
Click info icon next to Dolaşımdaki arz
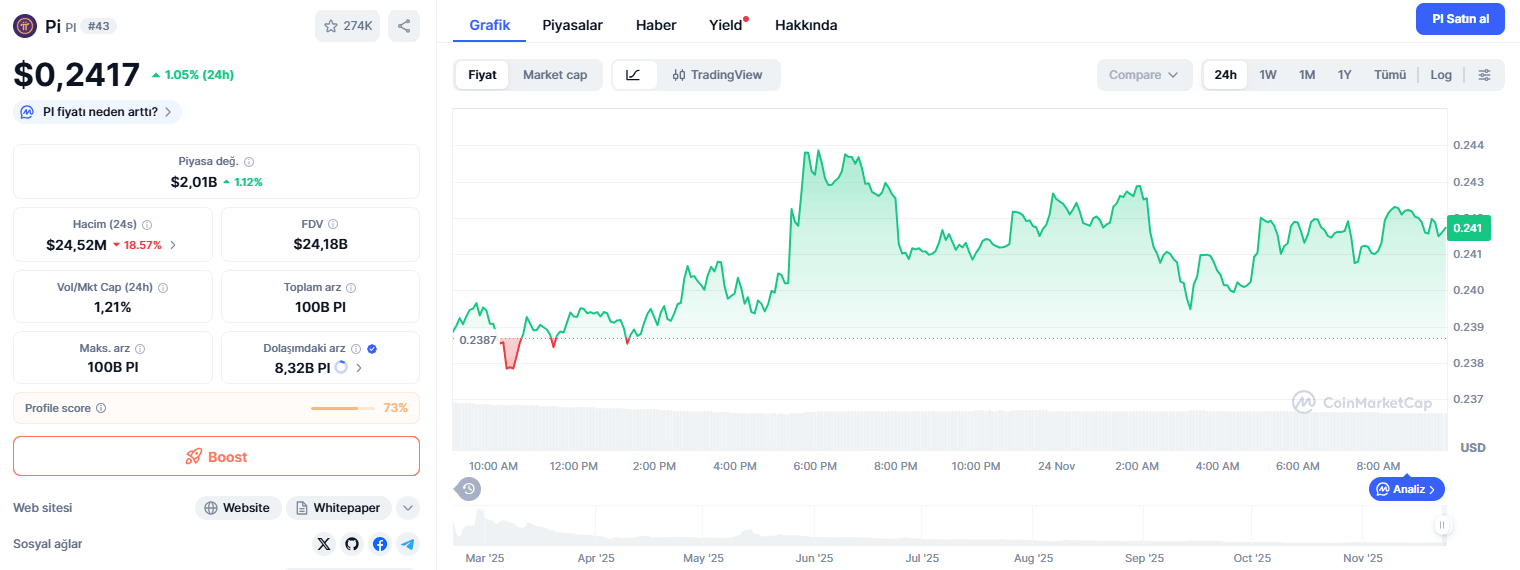coord(356,349)
